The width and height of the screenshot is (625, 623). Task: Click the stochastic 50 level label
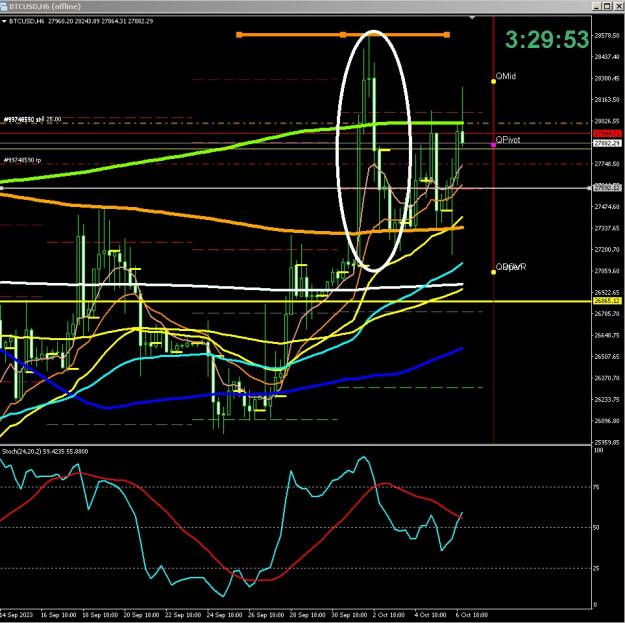click(596, 528)
